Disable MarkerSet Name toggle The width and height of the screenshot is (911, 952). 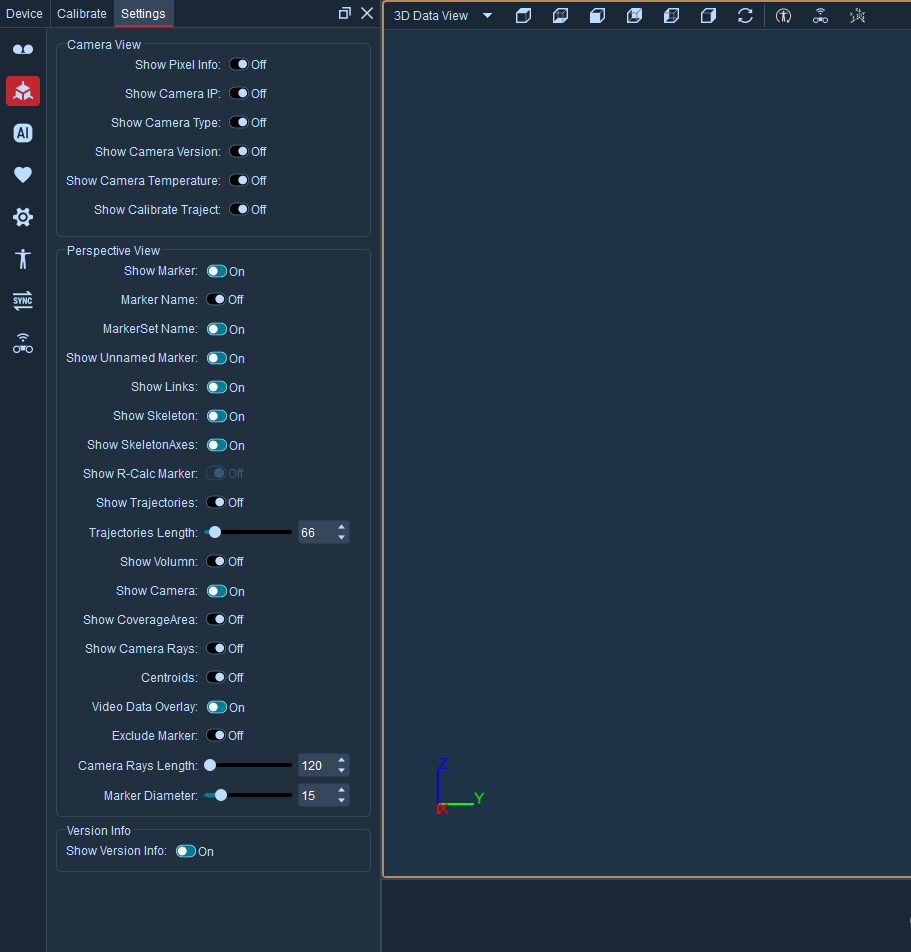tap(217, 329)
